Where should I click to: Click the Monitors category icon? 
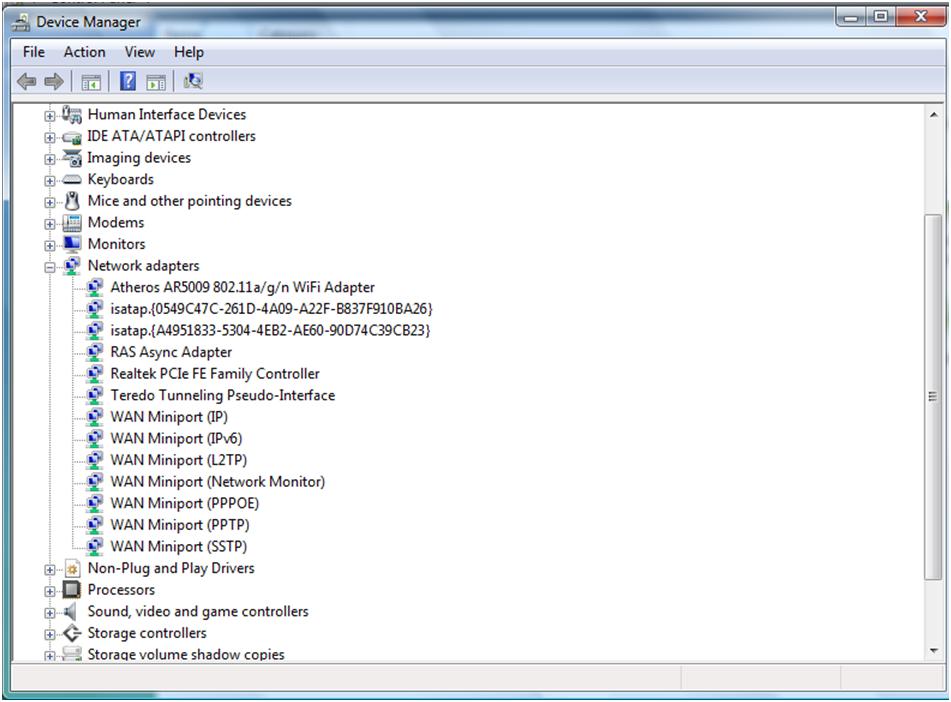pyautogui.click(x=72, y=244)
